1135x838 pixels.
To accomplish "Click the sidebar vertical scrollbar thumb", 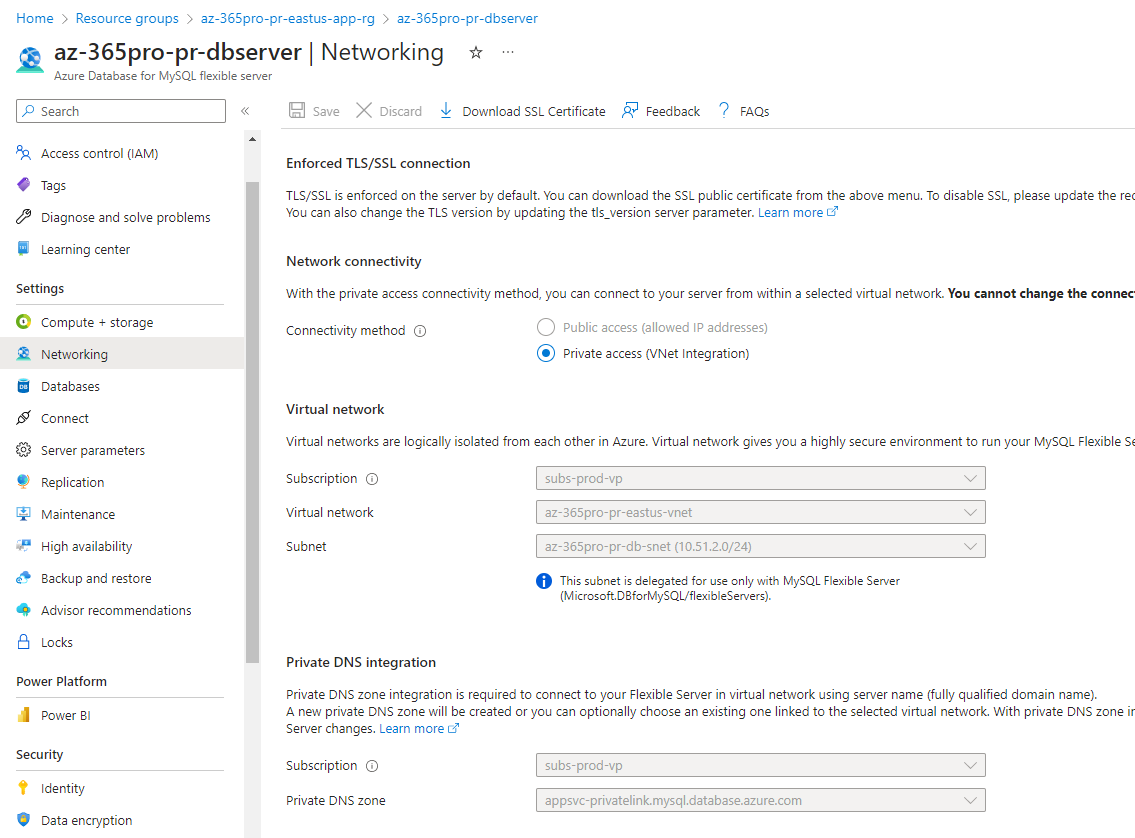I will click(253, 422).
